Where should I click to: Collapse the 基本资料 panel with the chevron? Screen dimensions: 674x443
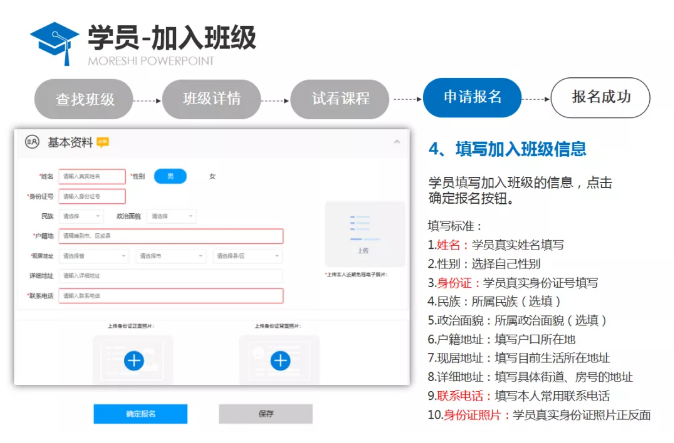point(397,142)
